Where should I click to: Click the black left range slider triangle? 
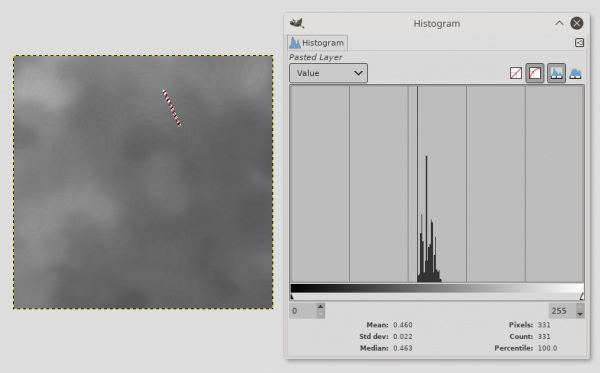[292, 296]
